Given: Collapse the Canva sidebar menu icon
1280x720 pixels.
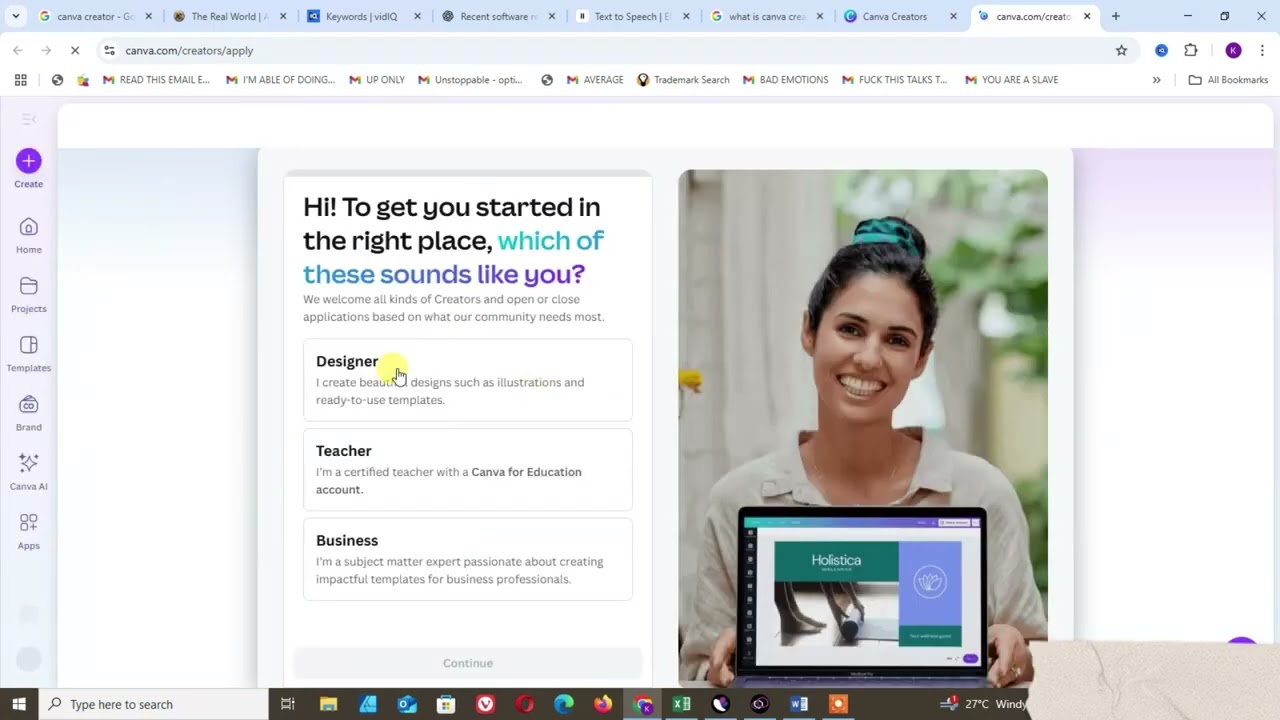Looking at the screenshot, I should 28,119.
